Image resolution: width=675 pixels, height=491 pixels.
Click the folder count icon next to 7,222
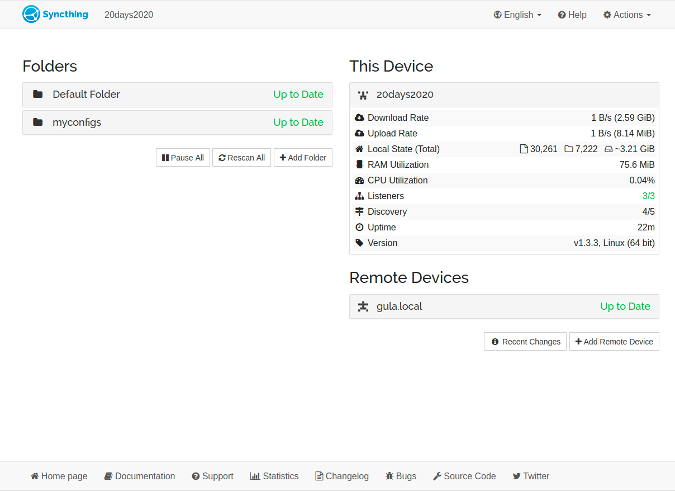568,149
